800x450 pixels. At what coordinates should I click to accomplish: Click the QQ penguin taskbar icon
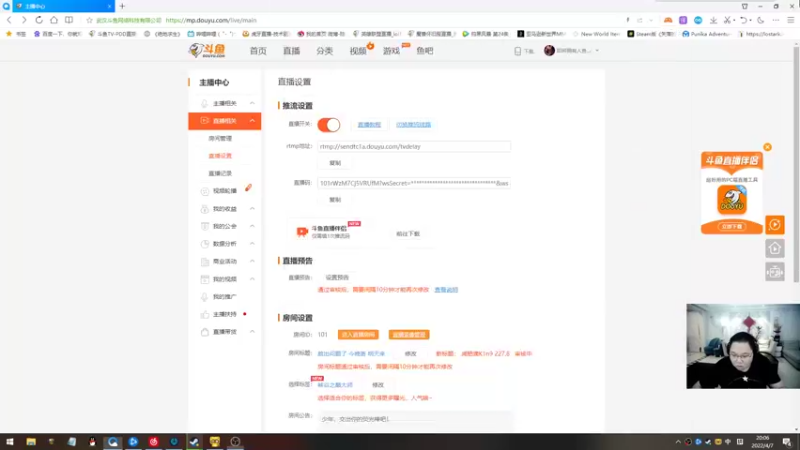point(92,442)
